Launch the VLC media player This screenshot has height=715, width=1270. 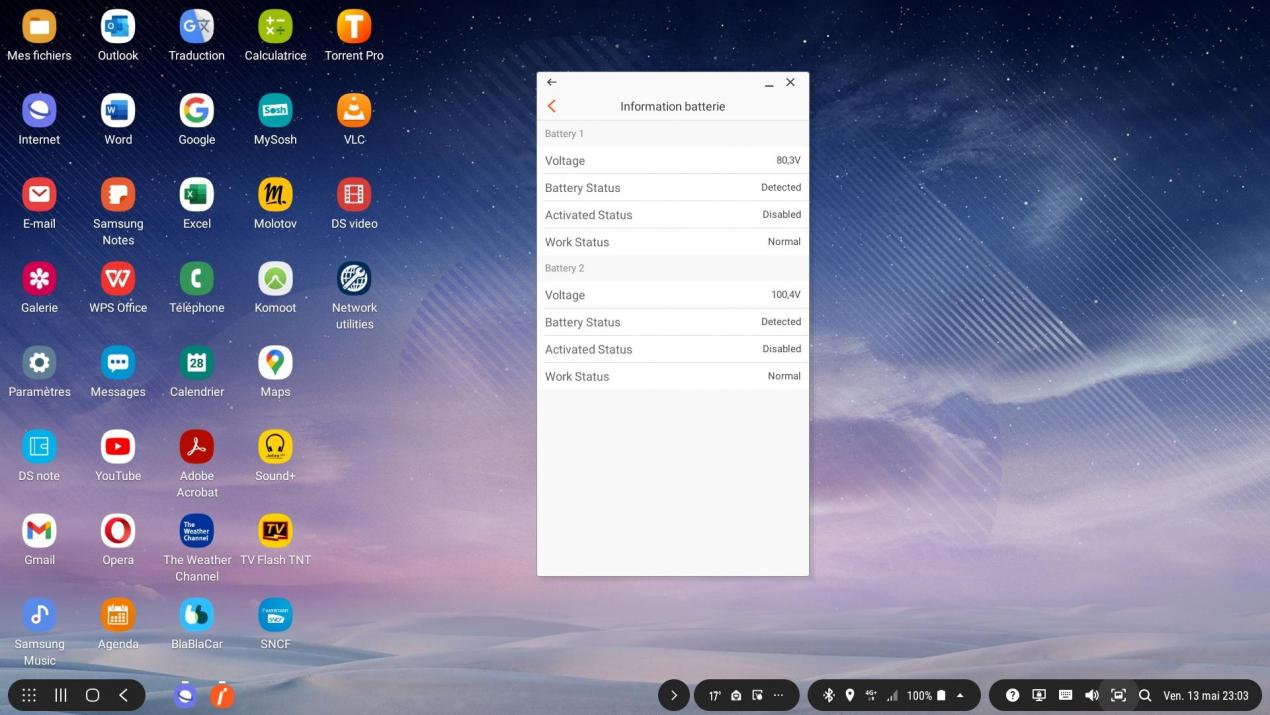click(x=354, y=110)
